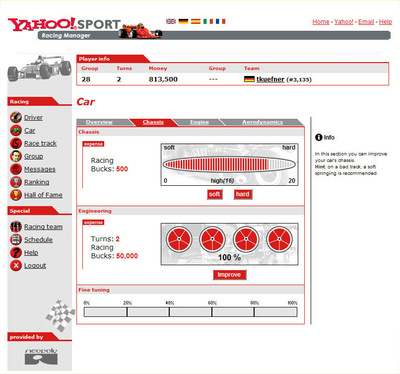Open the tkuefner team link
The height and width of the screenshot is (374, 400).
point(270,79)
